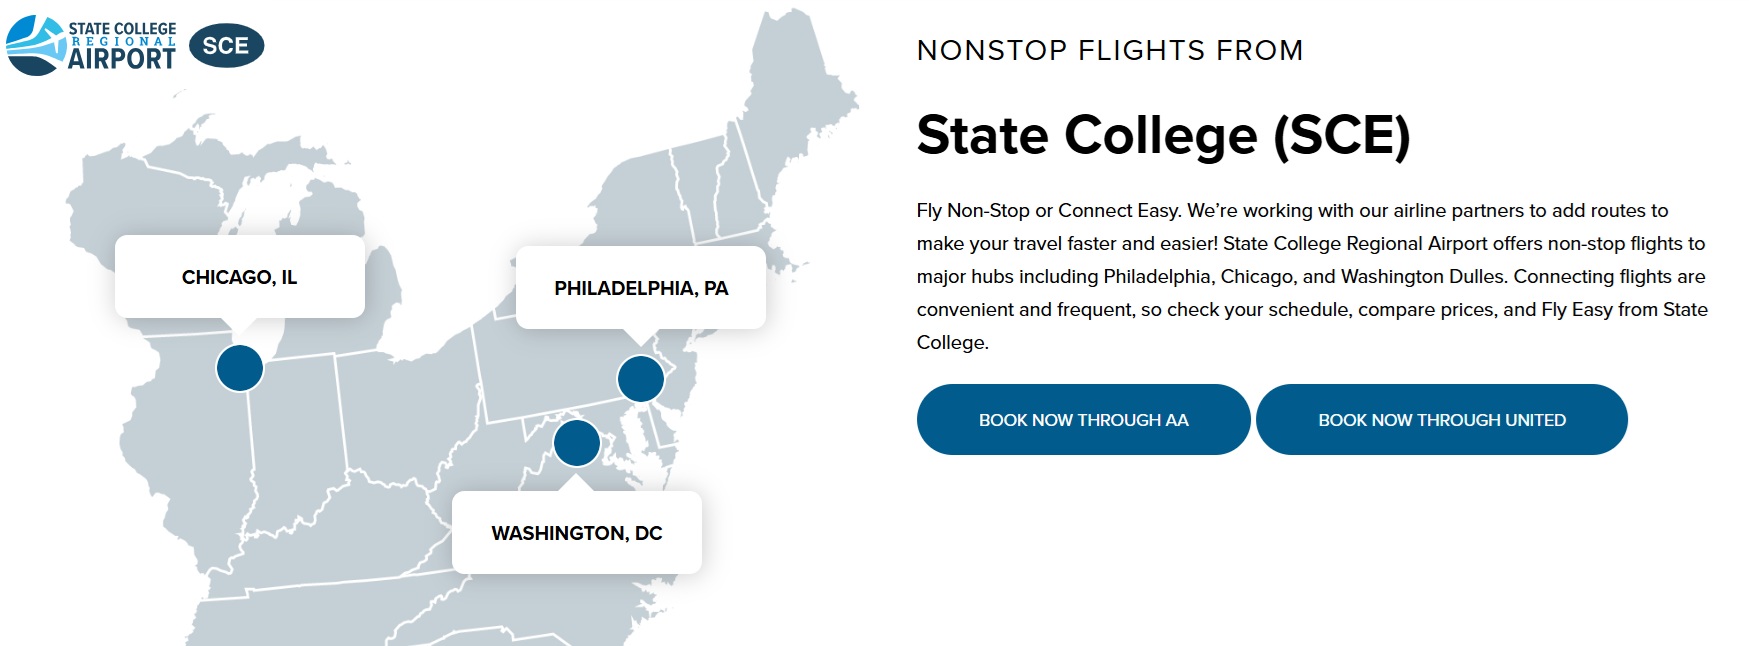
Task: Click the WASHINGTON, DC destination callout
Action: click(x=577, y=533)
